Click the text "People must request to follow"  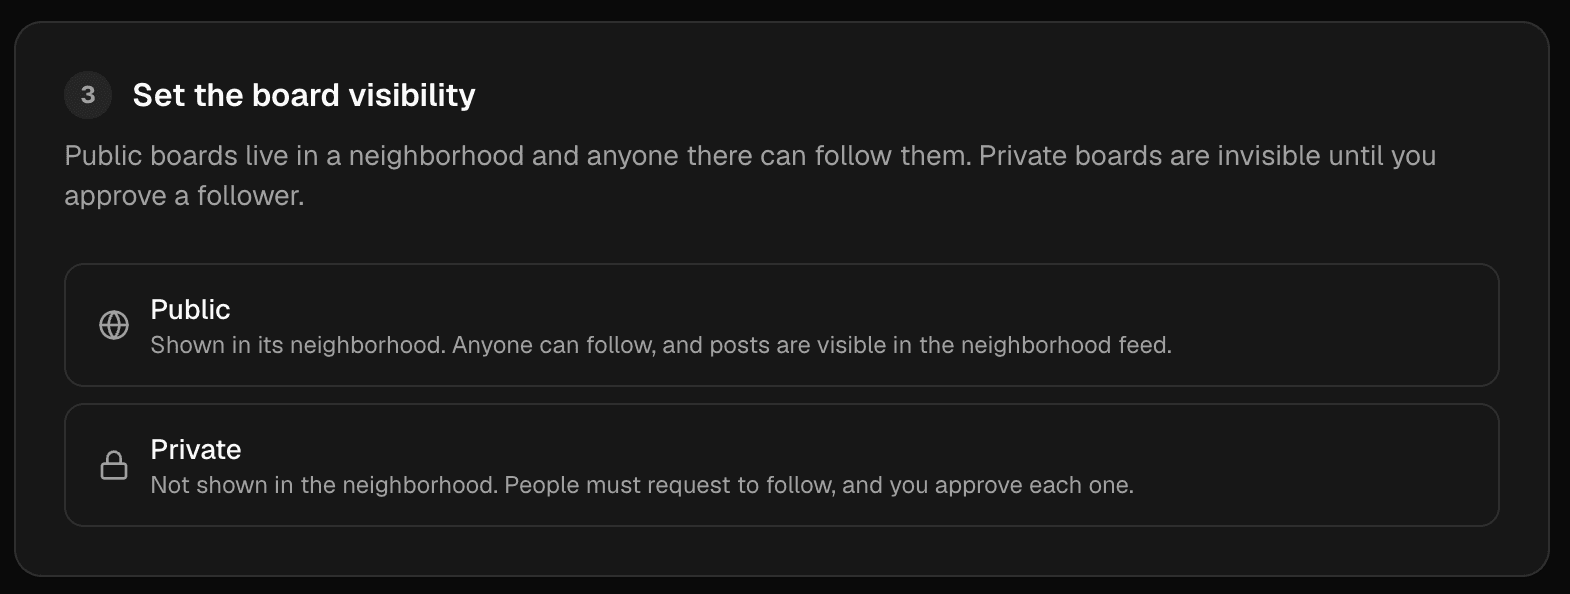pos(669,485)
